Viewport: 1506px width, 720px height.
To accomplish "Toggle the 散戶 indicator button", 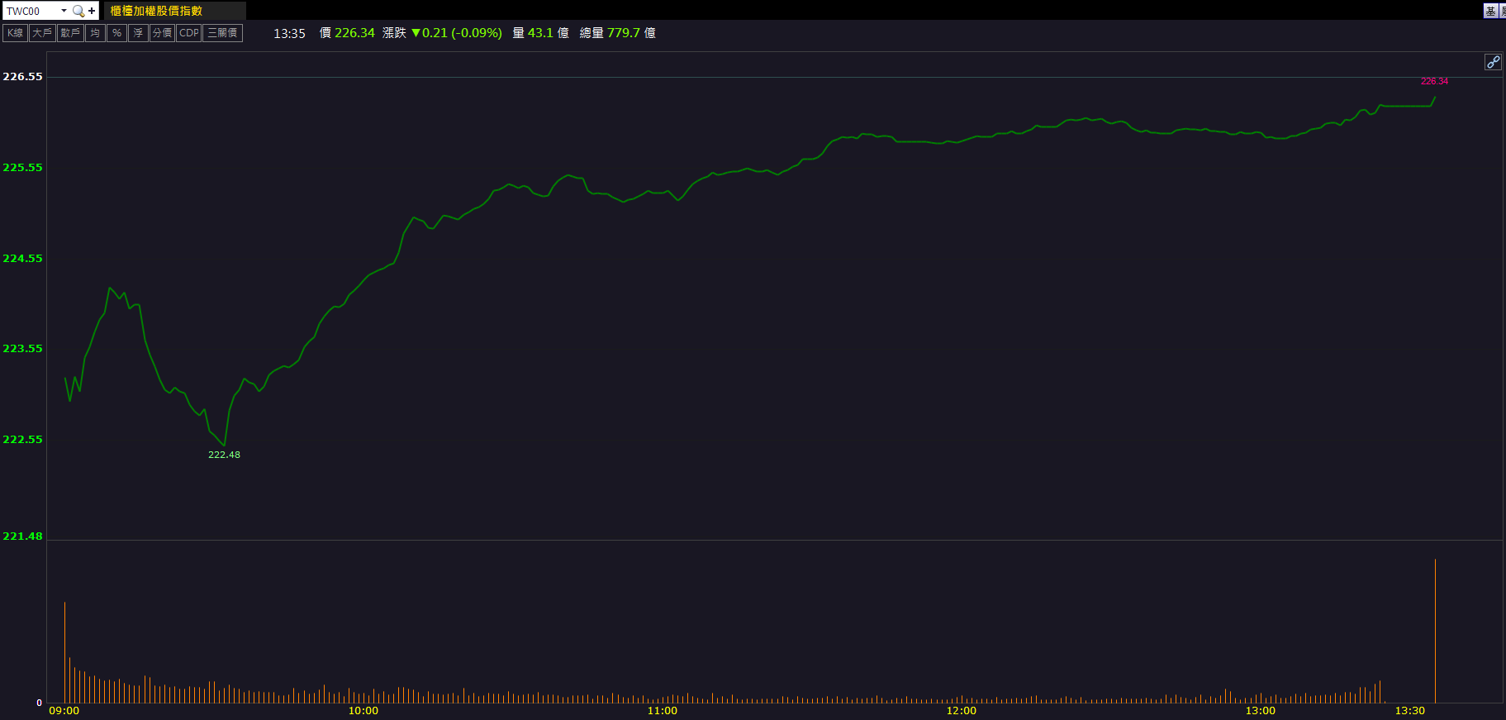I will click(70, 33).
